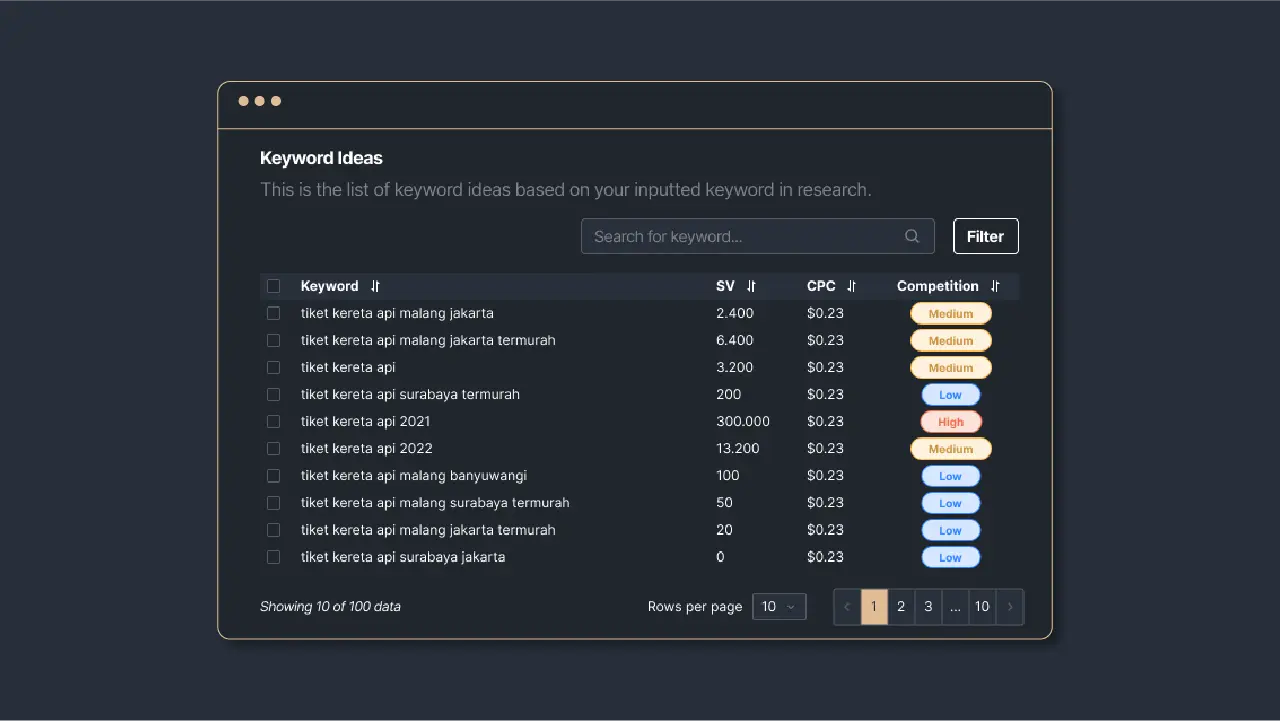Click the High competition badge
Image resolution: width=1280 pixels, height=721 pixels.
coord(951,422)
